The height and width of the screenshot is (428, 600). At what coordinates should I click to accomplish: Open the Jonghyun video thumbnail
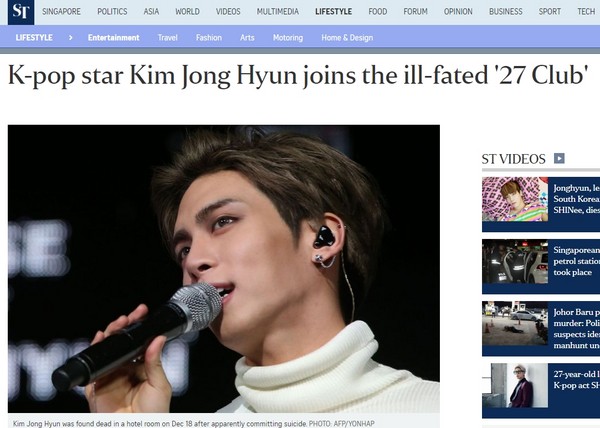tap(515, 199)
